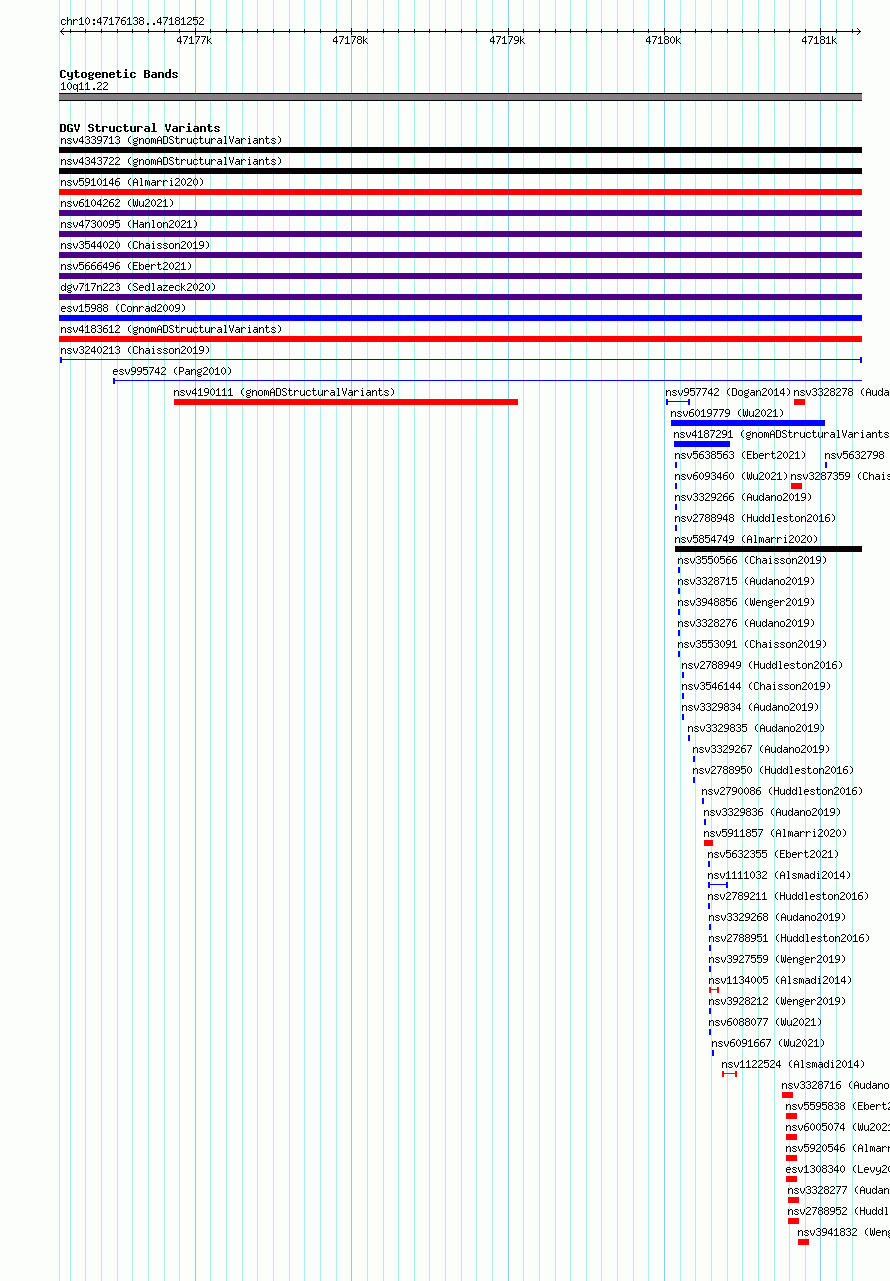Click nsv1122524 (Alsmadi2014) label
This screenshot has width=890, height=1281.
(x=793, y=1064)
